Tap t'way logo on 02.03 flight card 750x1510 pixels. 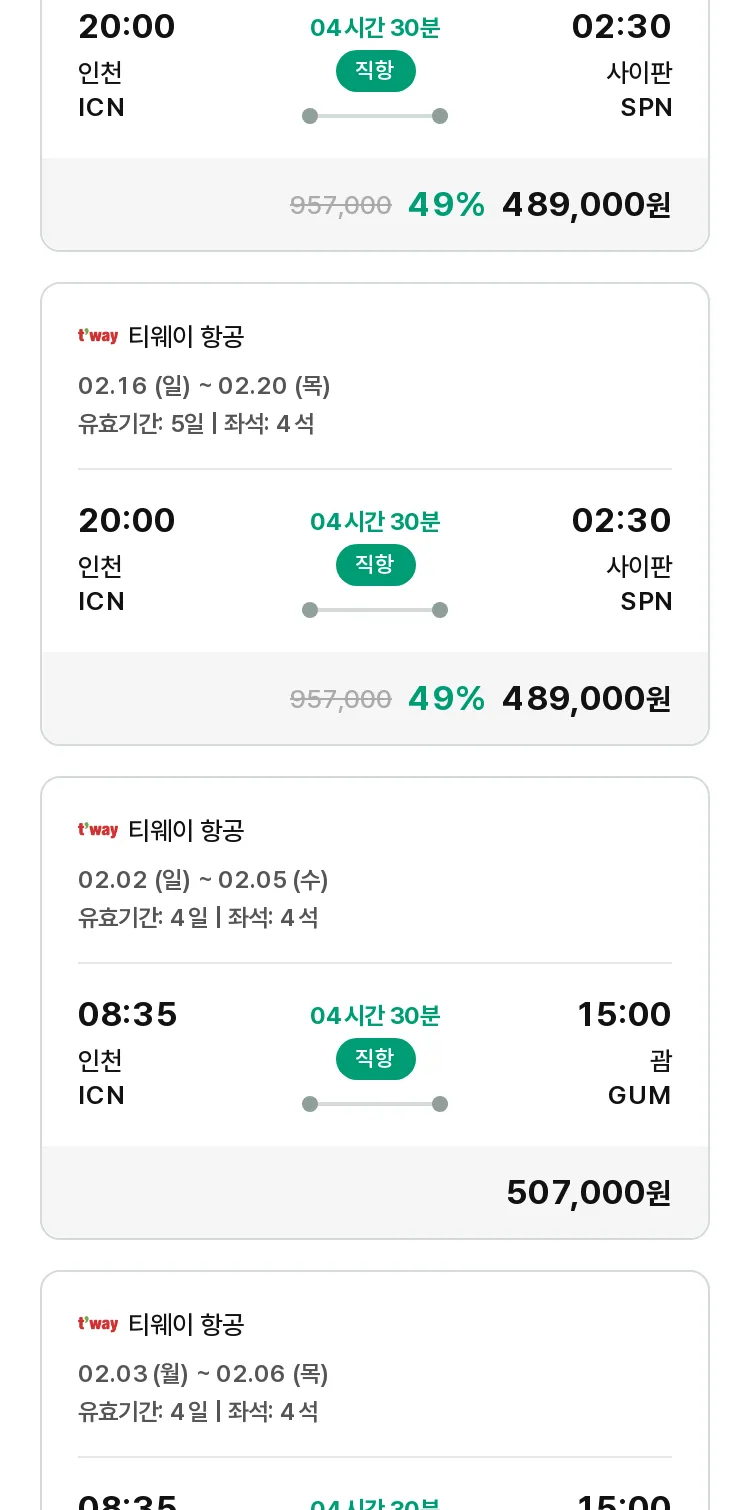pos(98,1324)
